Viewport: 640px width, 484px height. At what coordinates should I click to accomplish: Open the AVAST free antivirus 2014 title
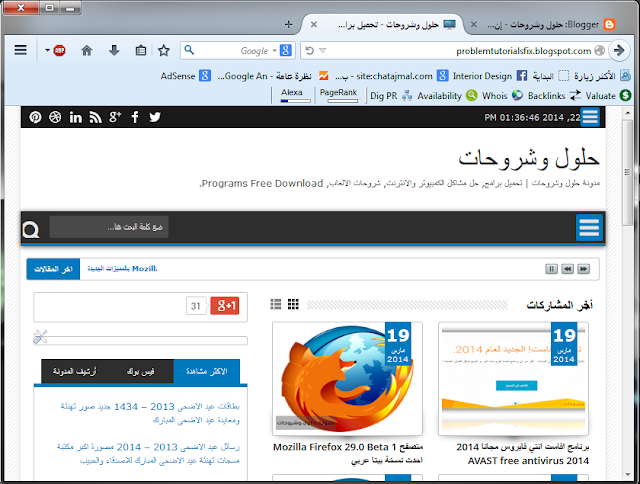click(x=522, y=454)
